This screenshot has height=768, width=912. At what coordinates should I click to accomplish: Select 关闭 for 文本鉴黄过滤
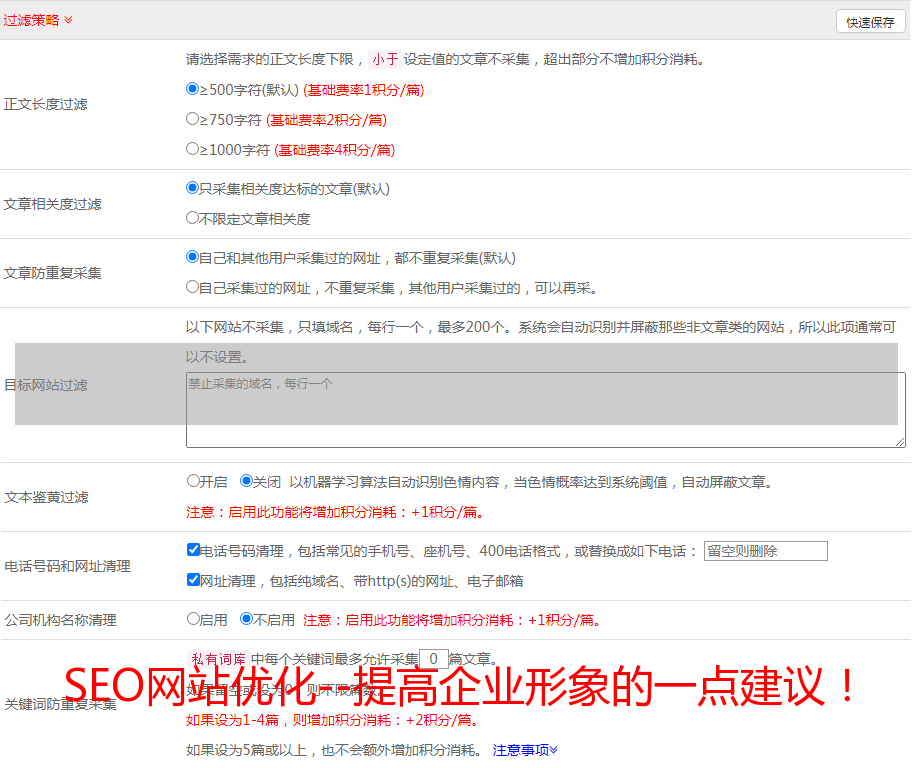(247, 481)
